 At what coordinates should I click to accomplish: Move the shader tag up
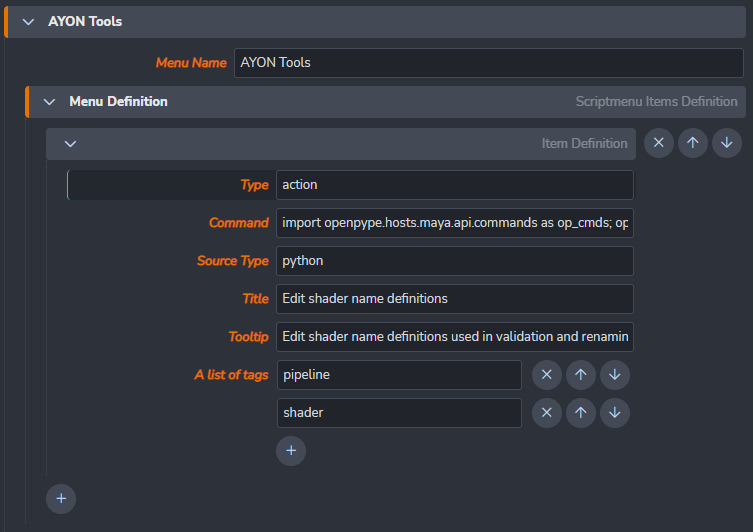coord(581,412)
